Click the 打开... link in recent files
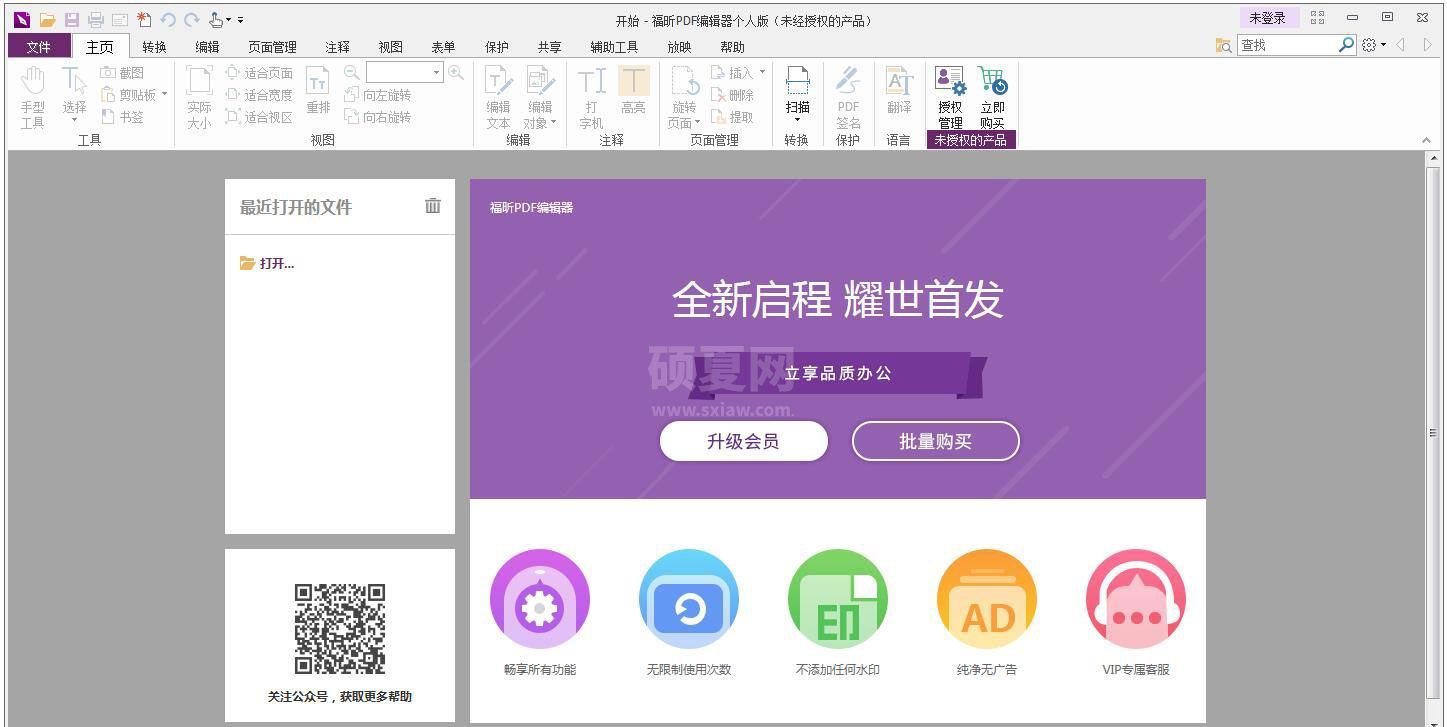This screenshot has height=727, width=1447. [x=267, y=264]
